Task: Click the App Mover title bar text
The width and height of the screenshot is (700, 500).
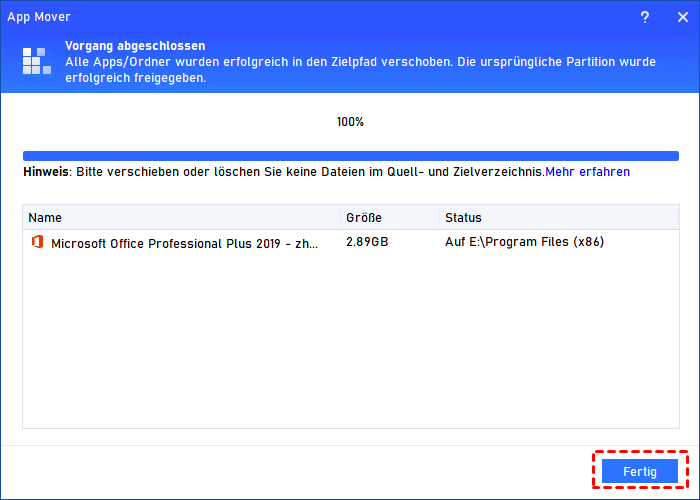Action: click(41, 18)
